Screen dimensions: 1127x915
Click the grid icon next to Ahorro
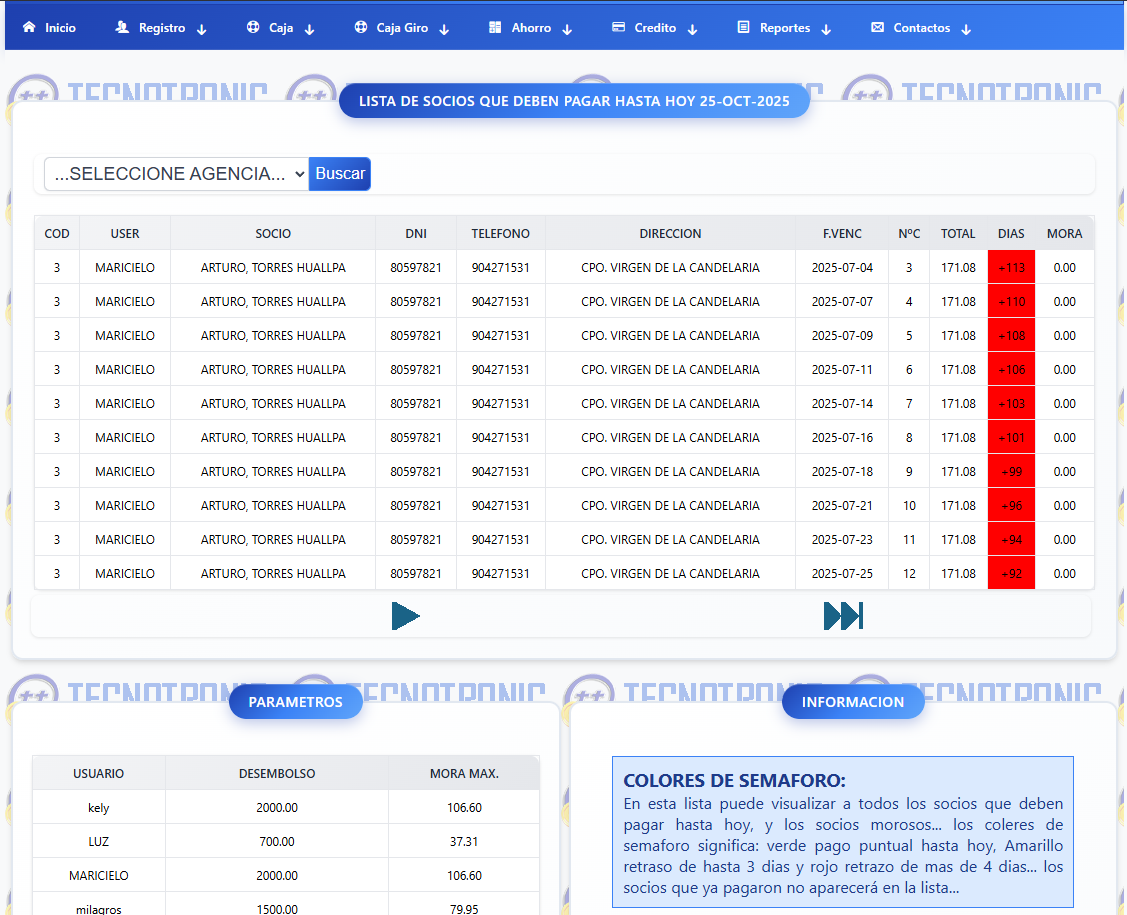click(x=495, y=28)
